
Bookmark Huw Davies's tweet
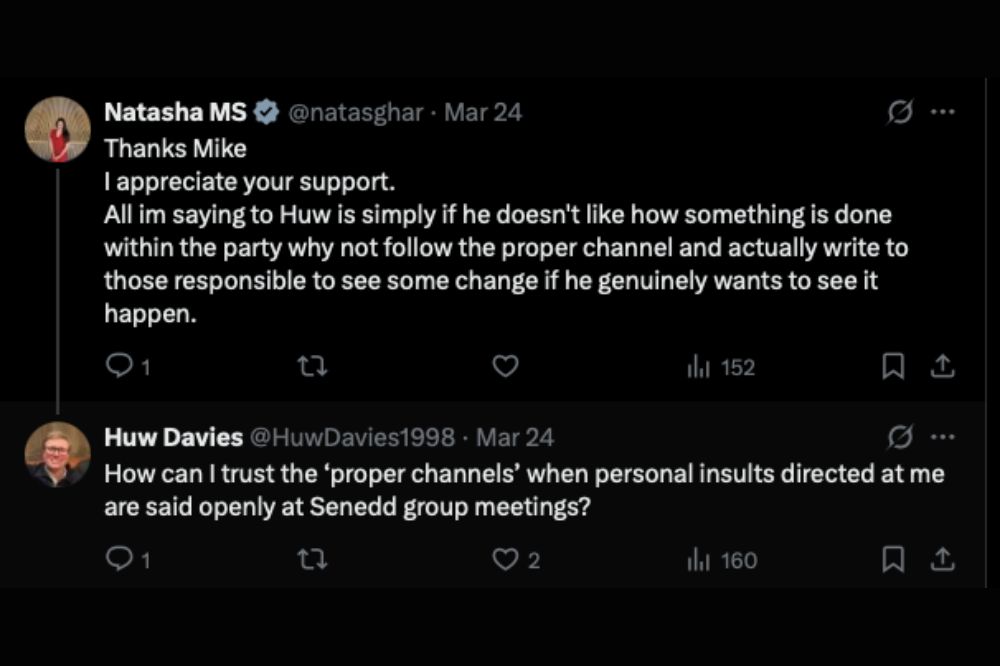[x=892, y=560]
